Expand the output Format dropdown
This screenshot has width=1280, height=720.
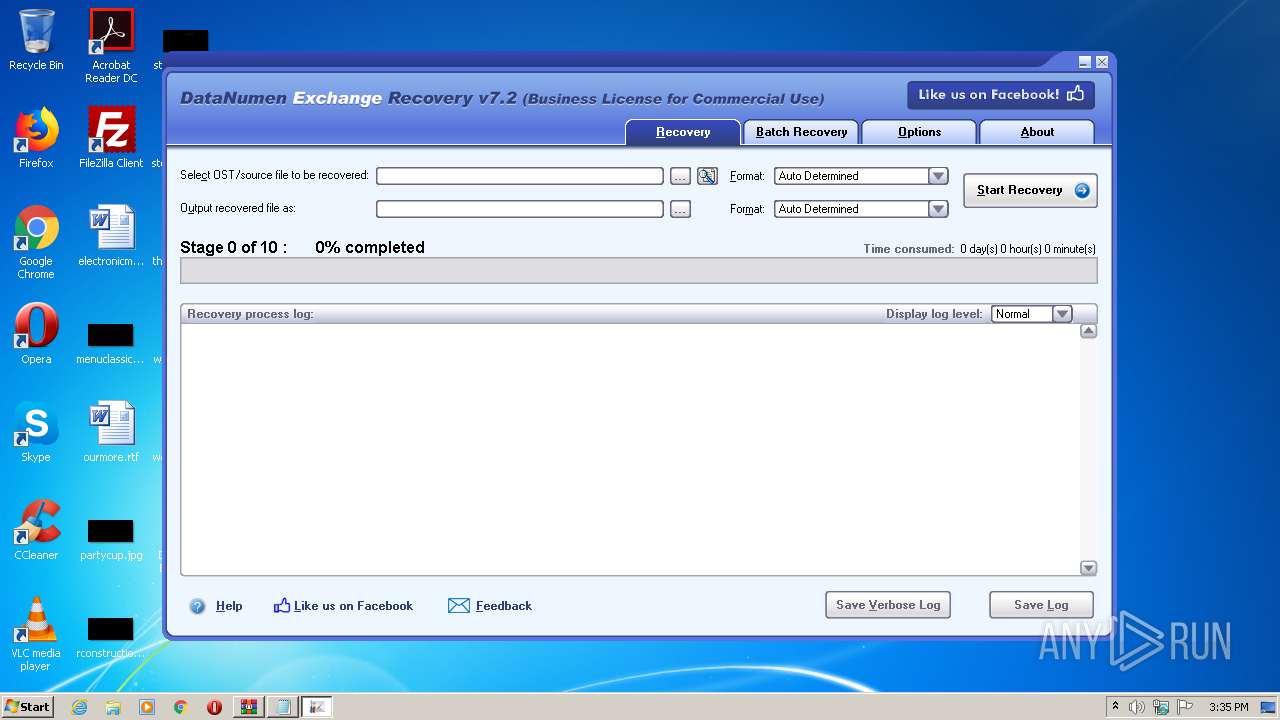pos(938,209)
